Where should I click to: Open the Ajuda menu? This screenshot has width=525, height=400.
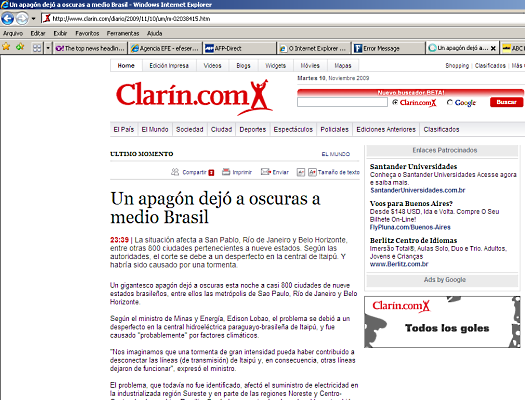pyautogui.click(x=154, y=33)
